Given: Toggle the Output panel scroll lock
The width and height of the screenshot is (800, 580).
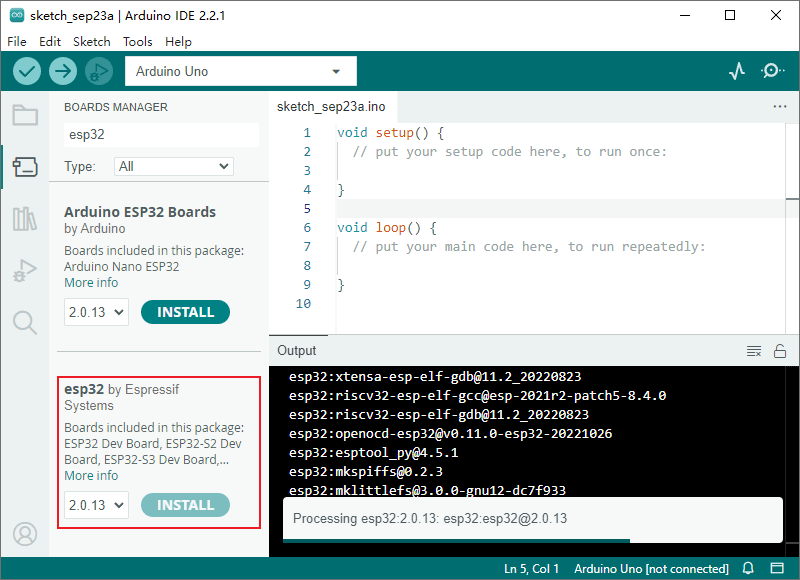Looking at the screenshot, I should 780,351.
